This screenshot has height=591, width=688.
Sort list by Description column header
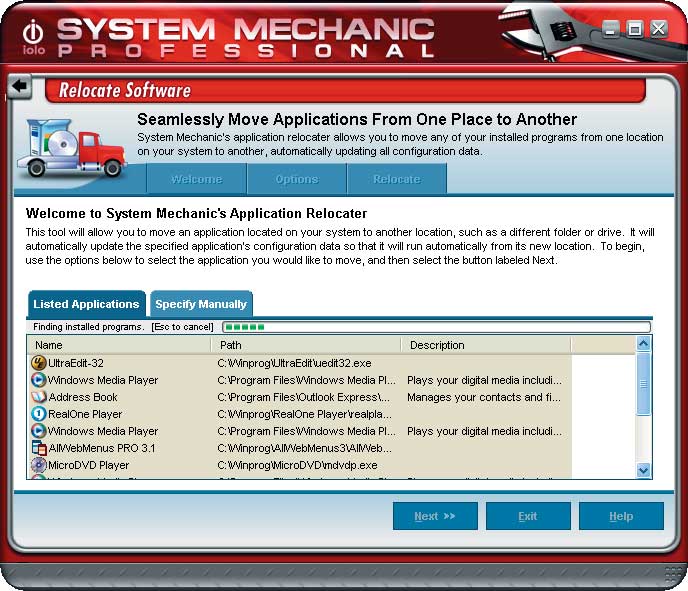[486, 345]
